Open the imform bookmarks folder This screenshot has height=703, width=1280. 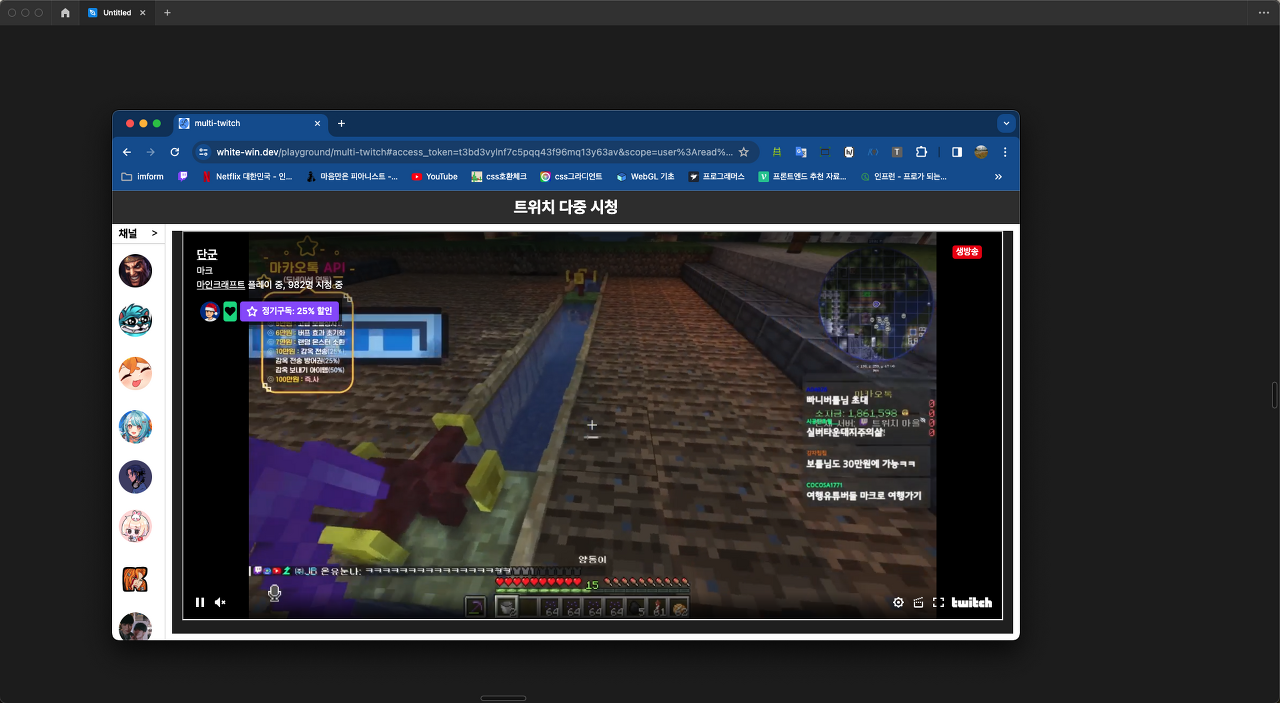(142, 176)
